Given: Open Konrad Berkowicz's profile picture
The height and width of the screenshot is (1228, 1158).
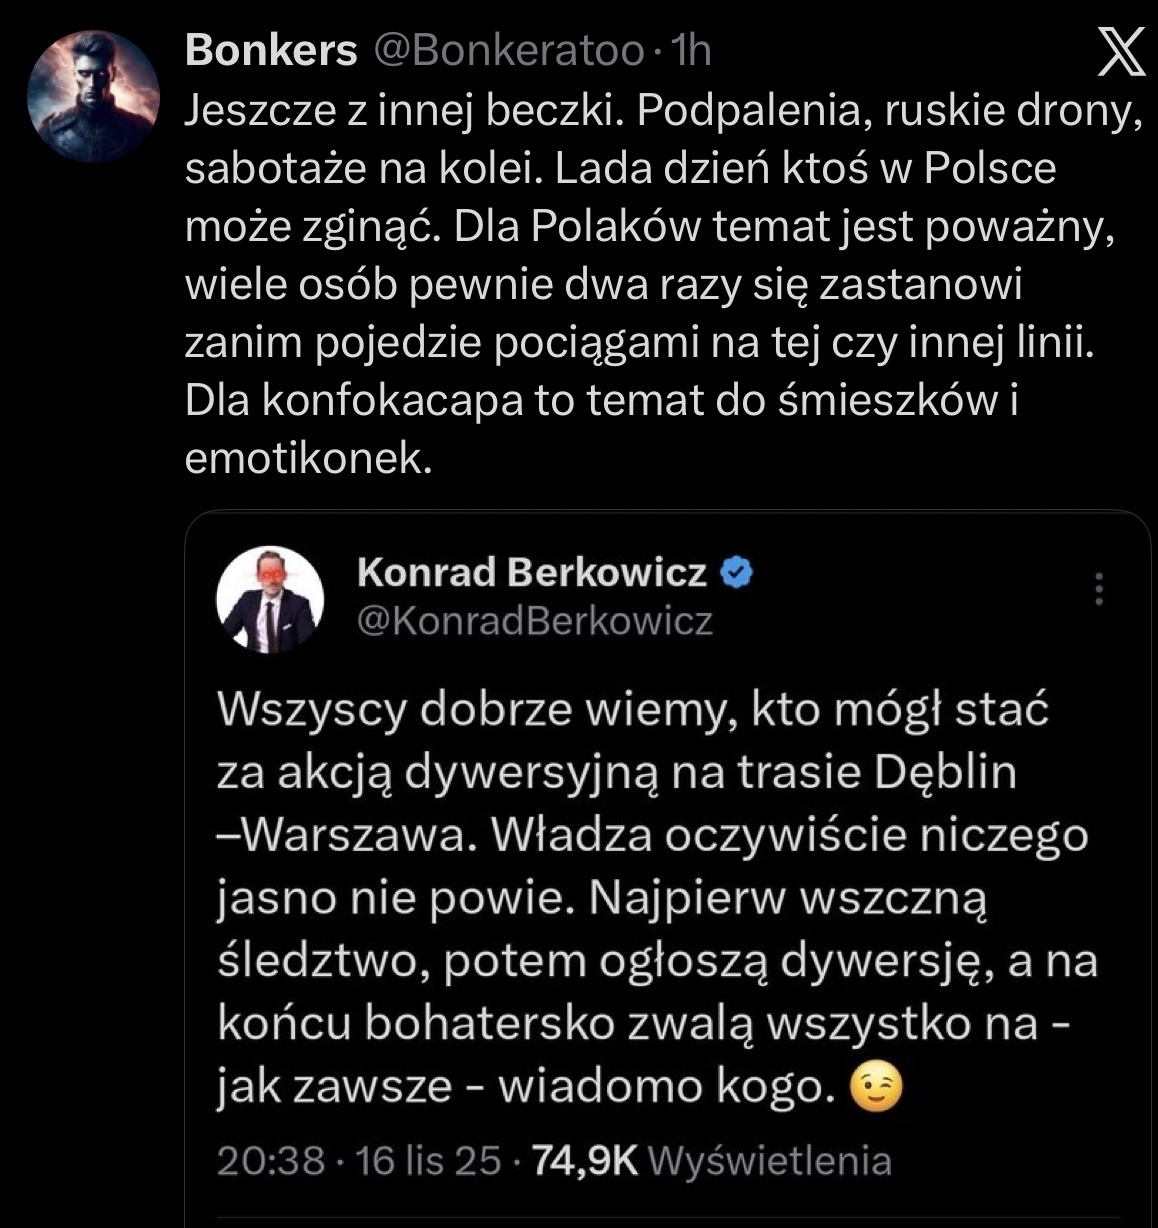Looking at the screenshot, I should pyautogui.click(x=270, y=599).
